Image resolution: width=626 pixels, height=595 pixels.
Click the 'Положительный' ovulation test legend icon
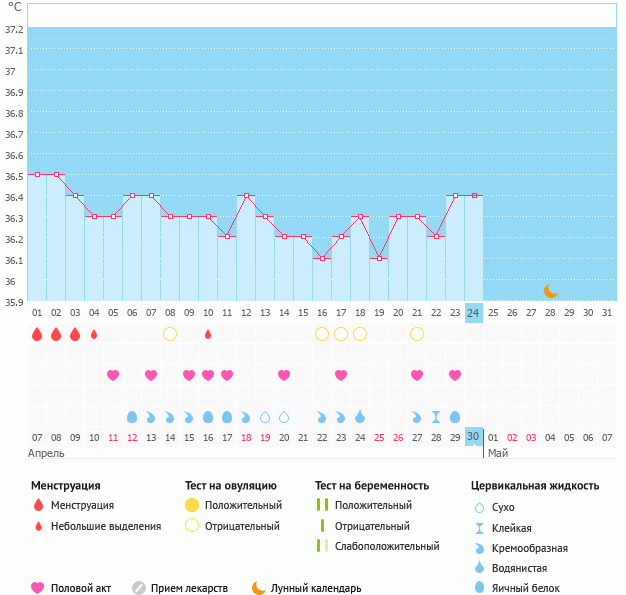click(x=191, y=505)
